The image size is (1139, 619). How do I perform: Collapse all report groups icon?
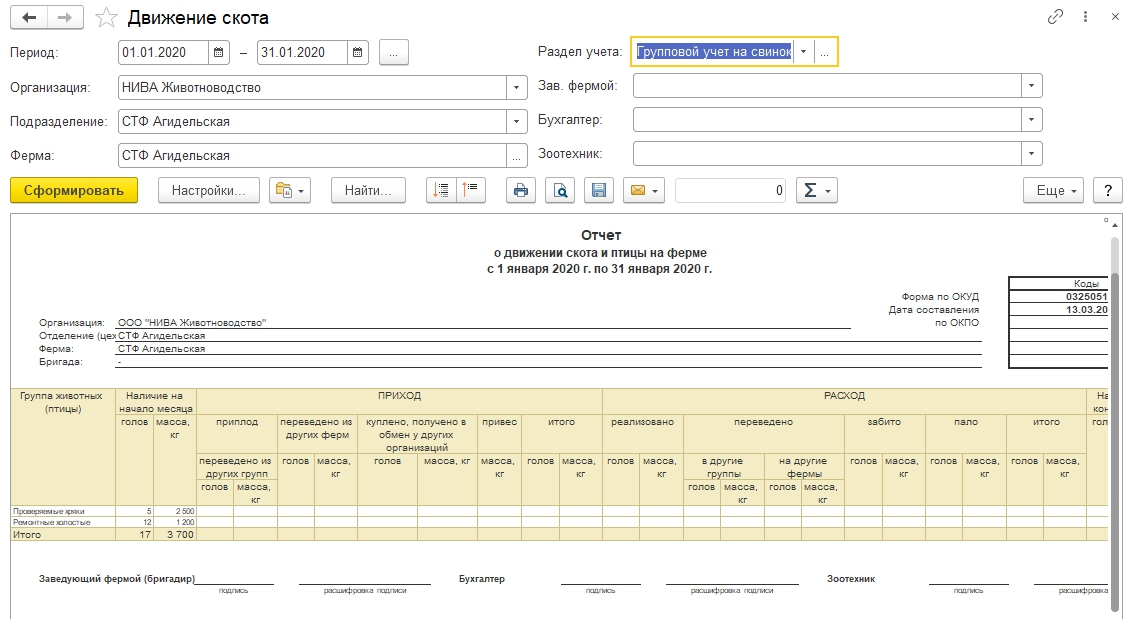click(x=471, y=190)
